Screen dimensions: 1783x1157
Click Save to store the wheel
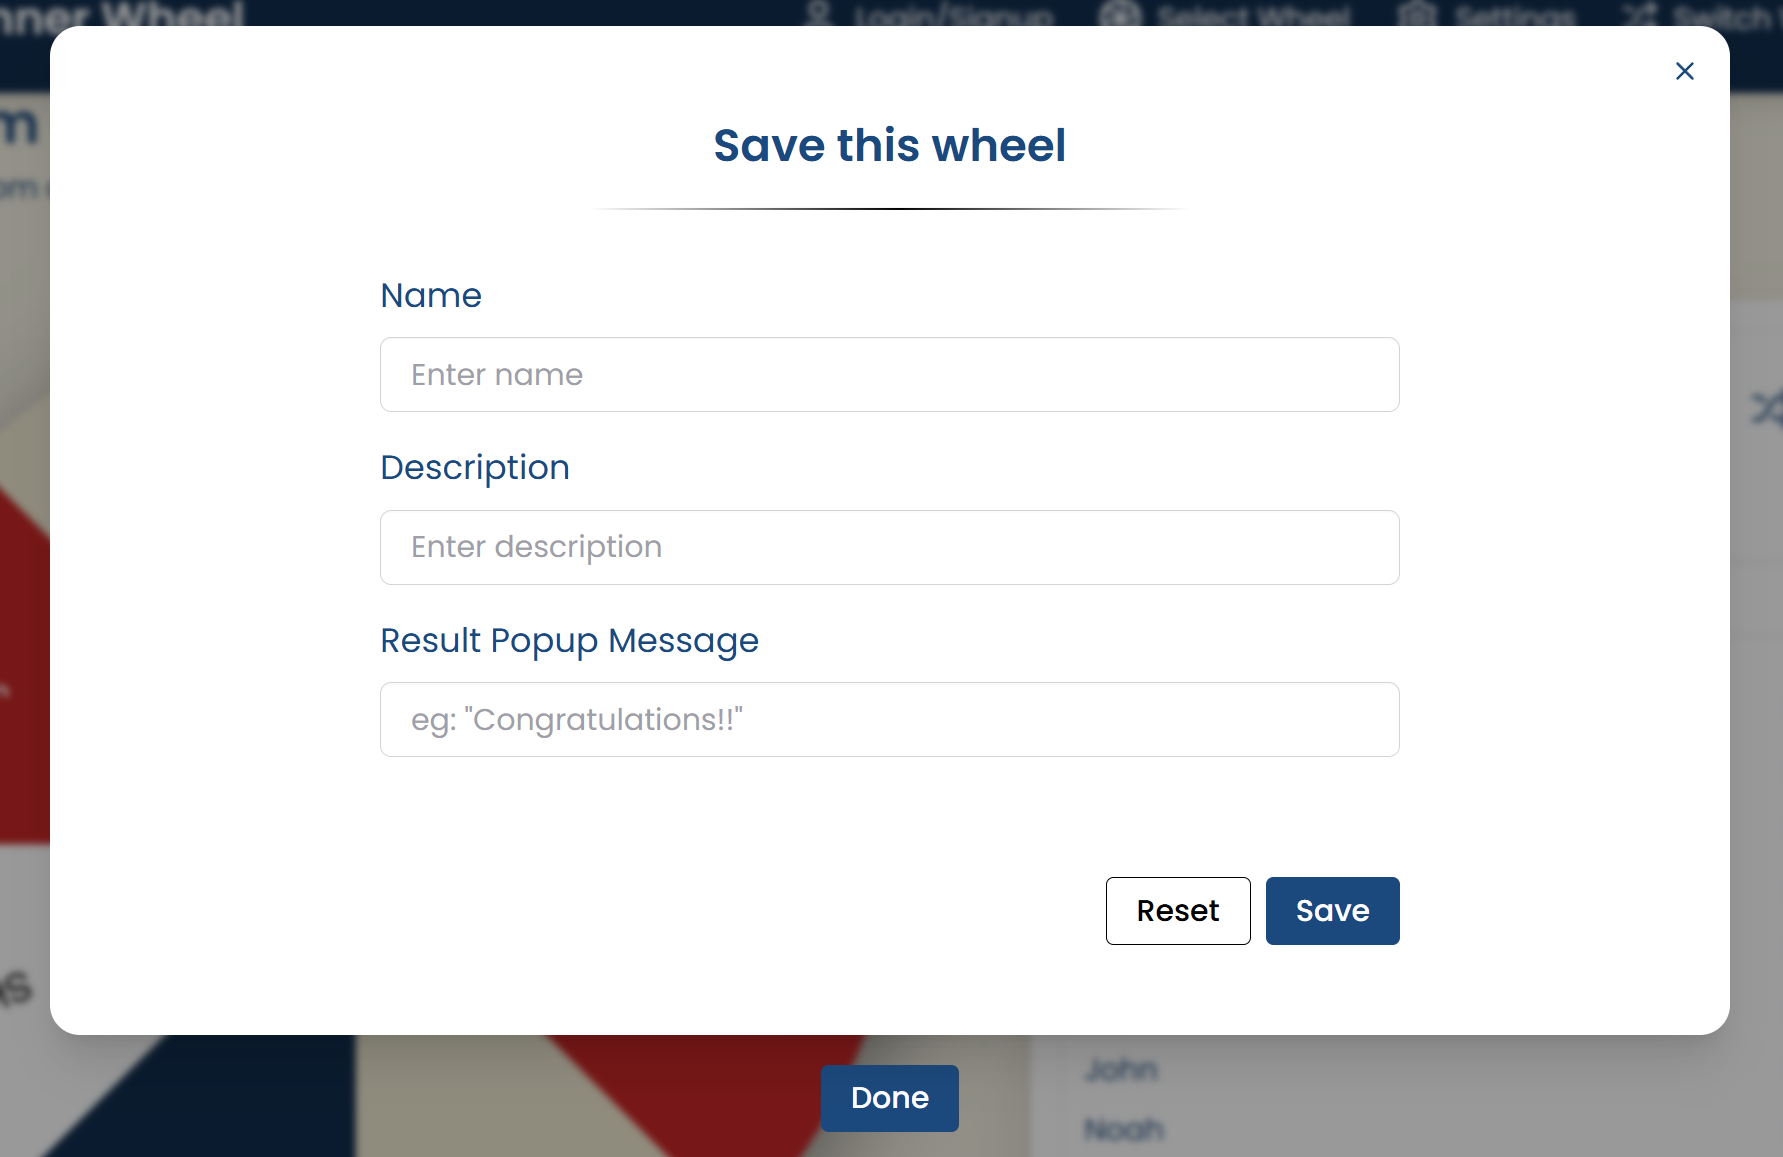[1332, 910]
